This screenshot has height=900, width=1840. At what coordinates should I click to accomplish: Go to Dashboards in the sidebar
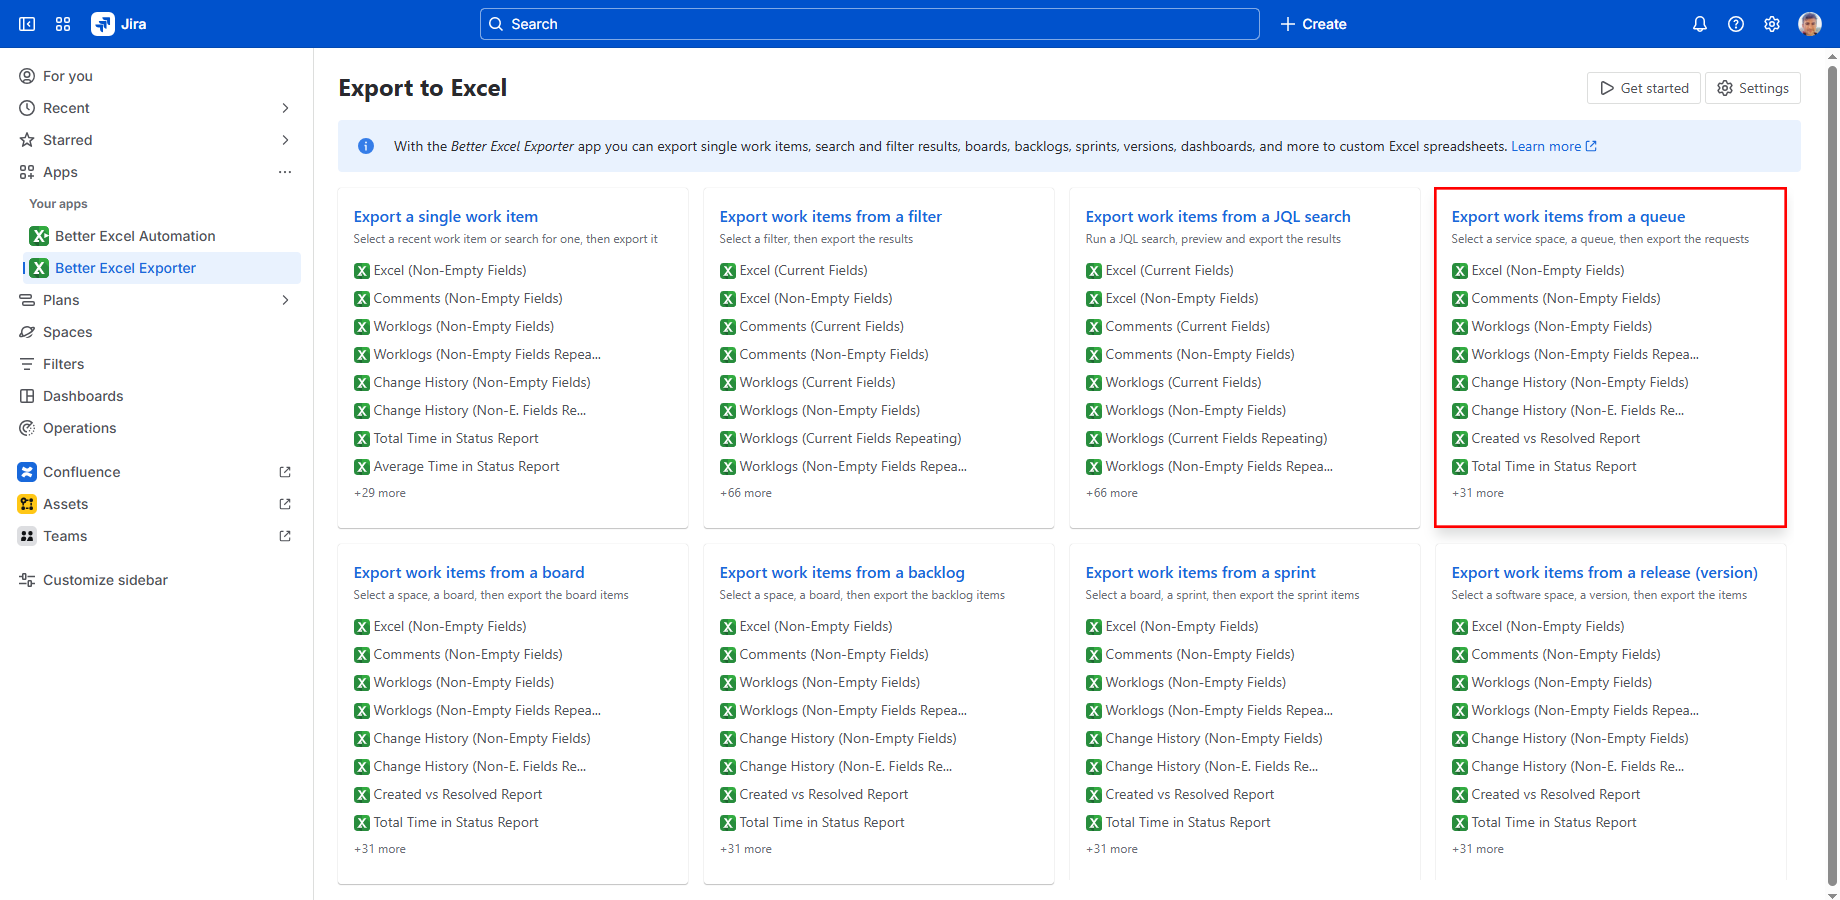click(x=83, y=396)
